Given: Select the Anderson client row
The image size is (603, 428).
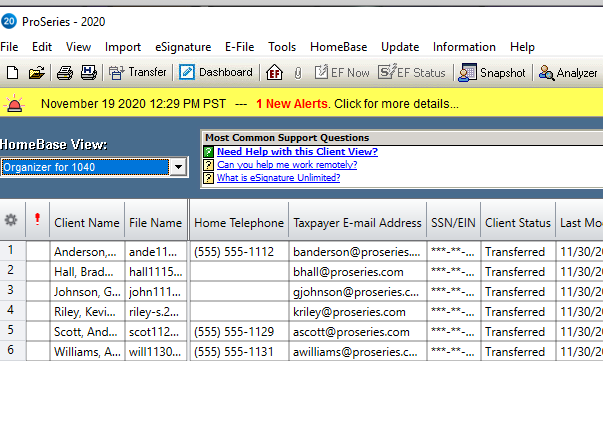Looking at the screenshot, I should (86, 252).
